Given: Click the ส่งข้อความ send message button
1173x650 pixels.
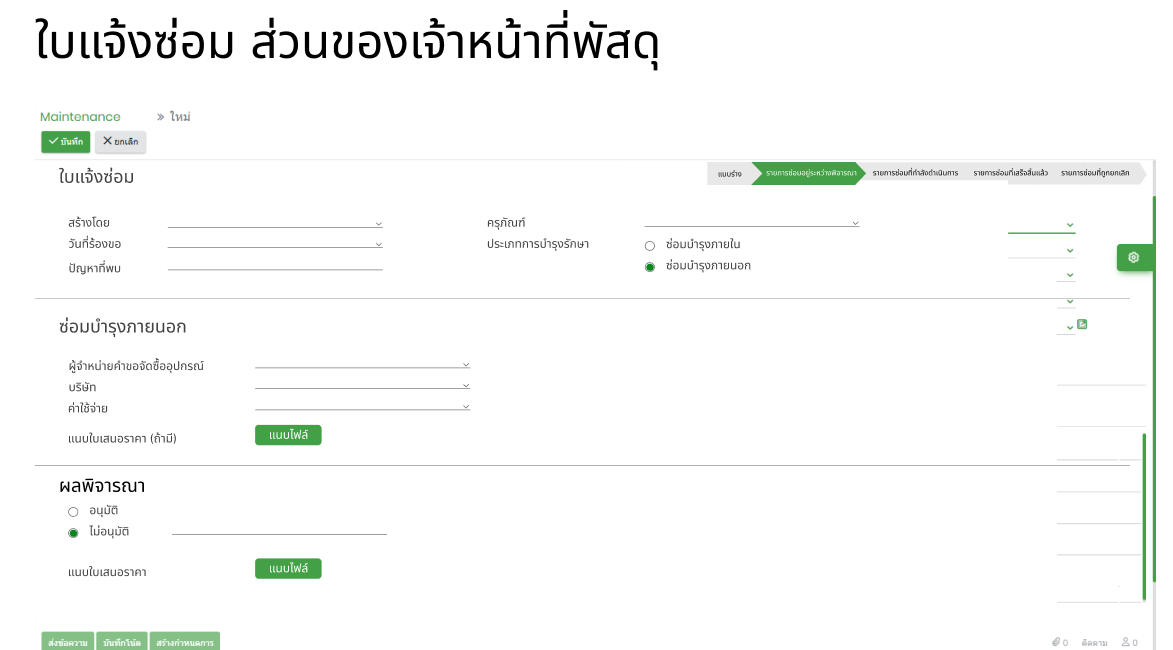Looking at the screenshot, I should tap(68, 642).
